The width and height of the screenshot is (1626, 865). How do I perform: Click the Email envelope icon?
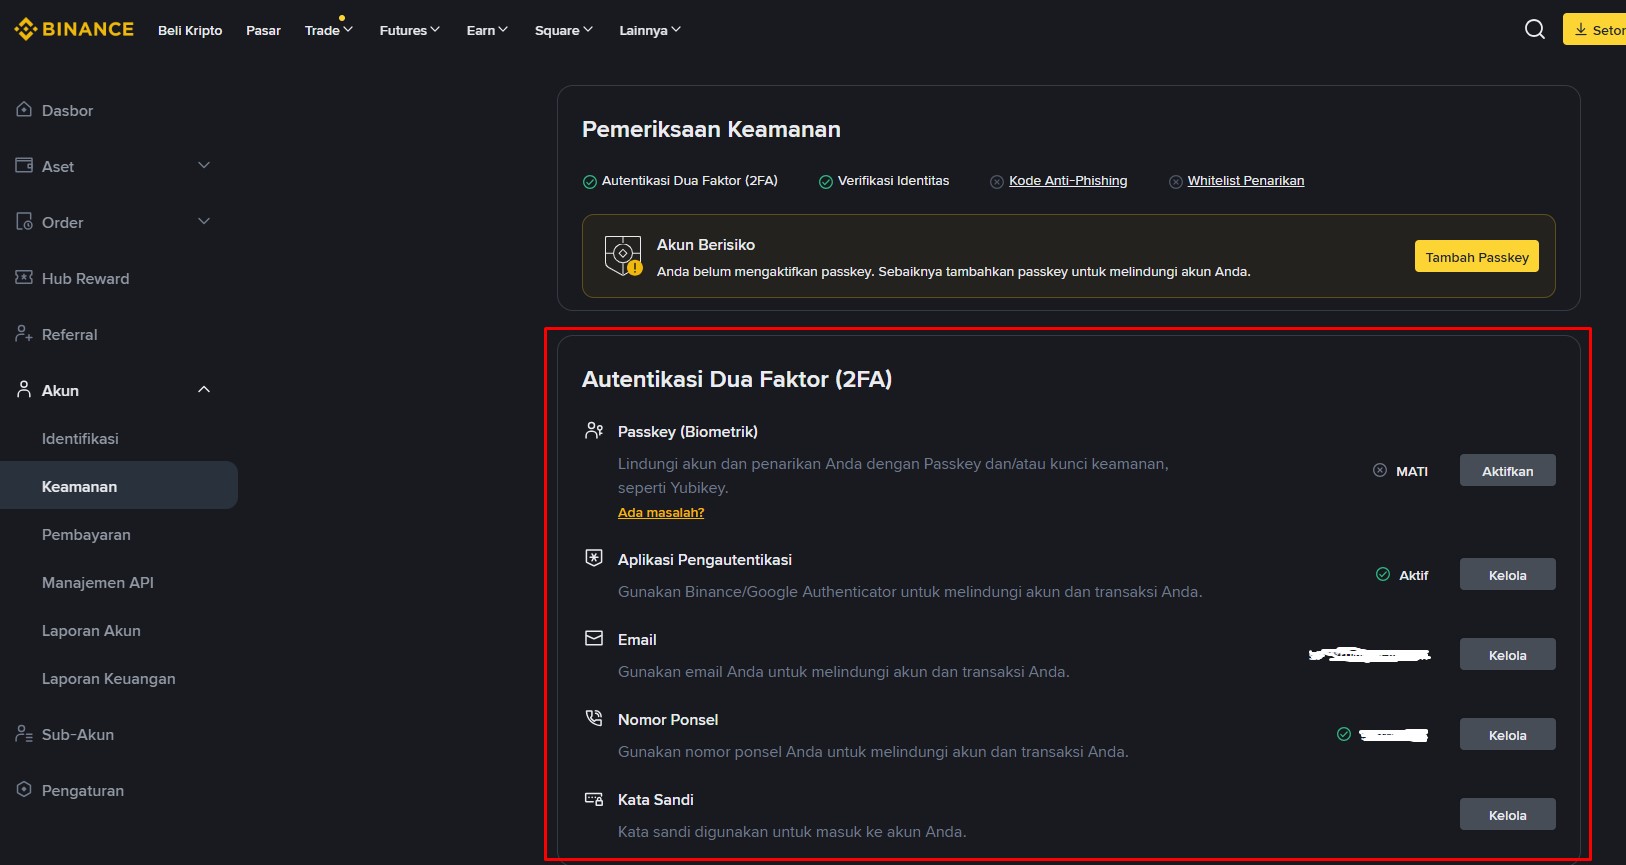594,638
